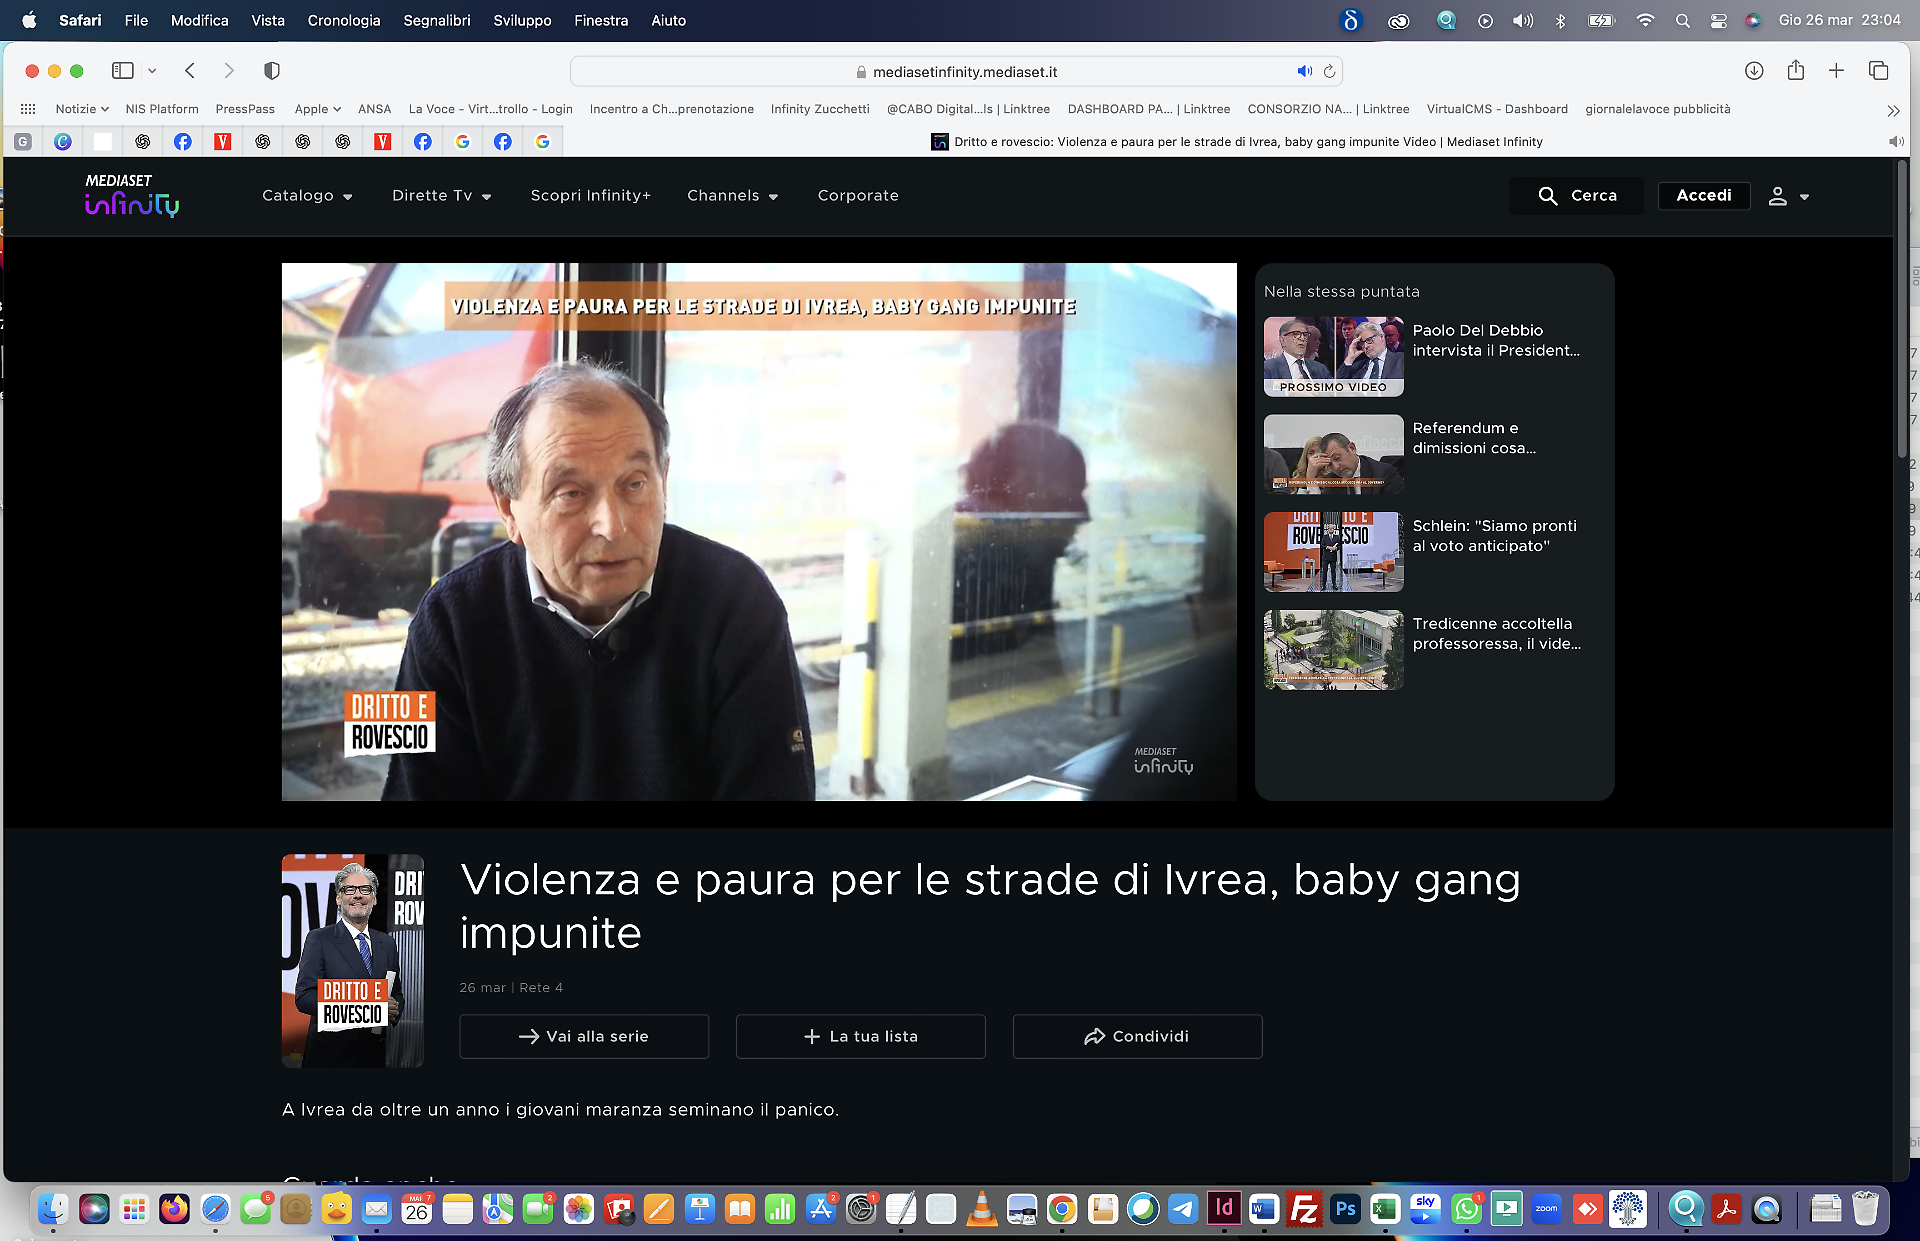Click the Vai alla serie button
This screenshot has height=1241, width=1920.
pyautogui.click(x=584, y=1036)
